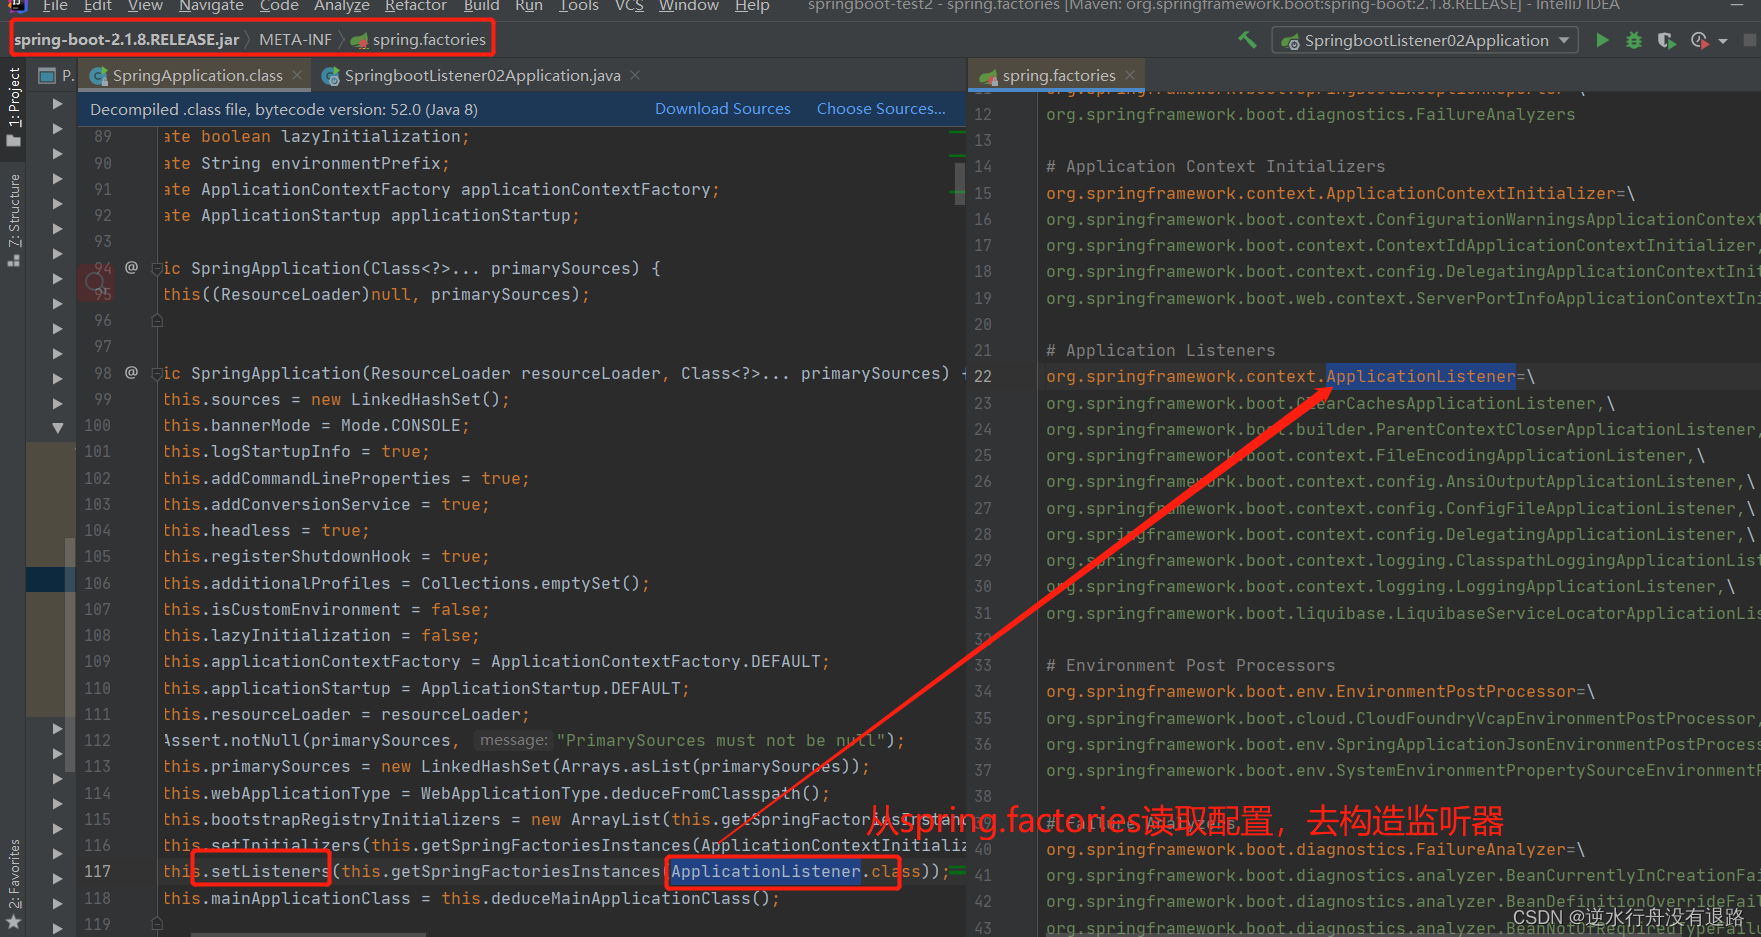Open the Analyze menu
This screenshot has height=937, width=1761.
[x=342, y=6]
